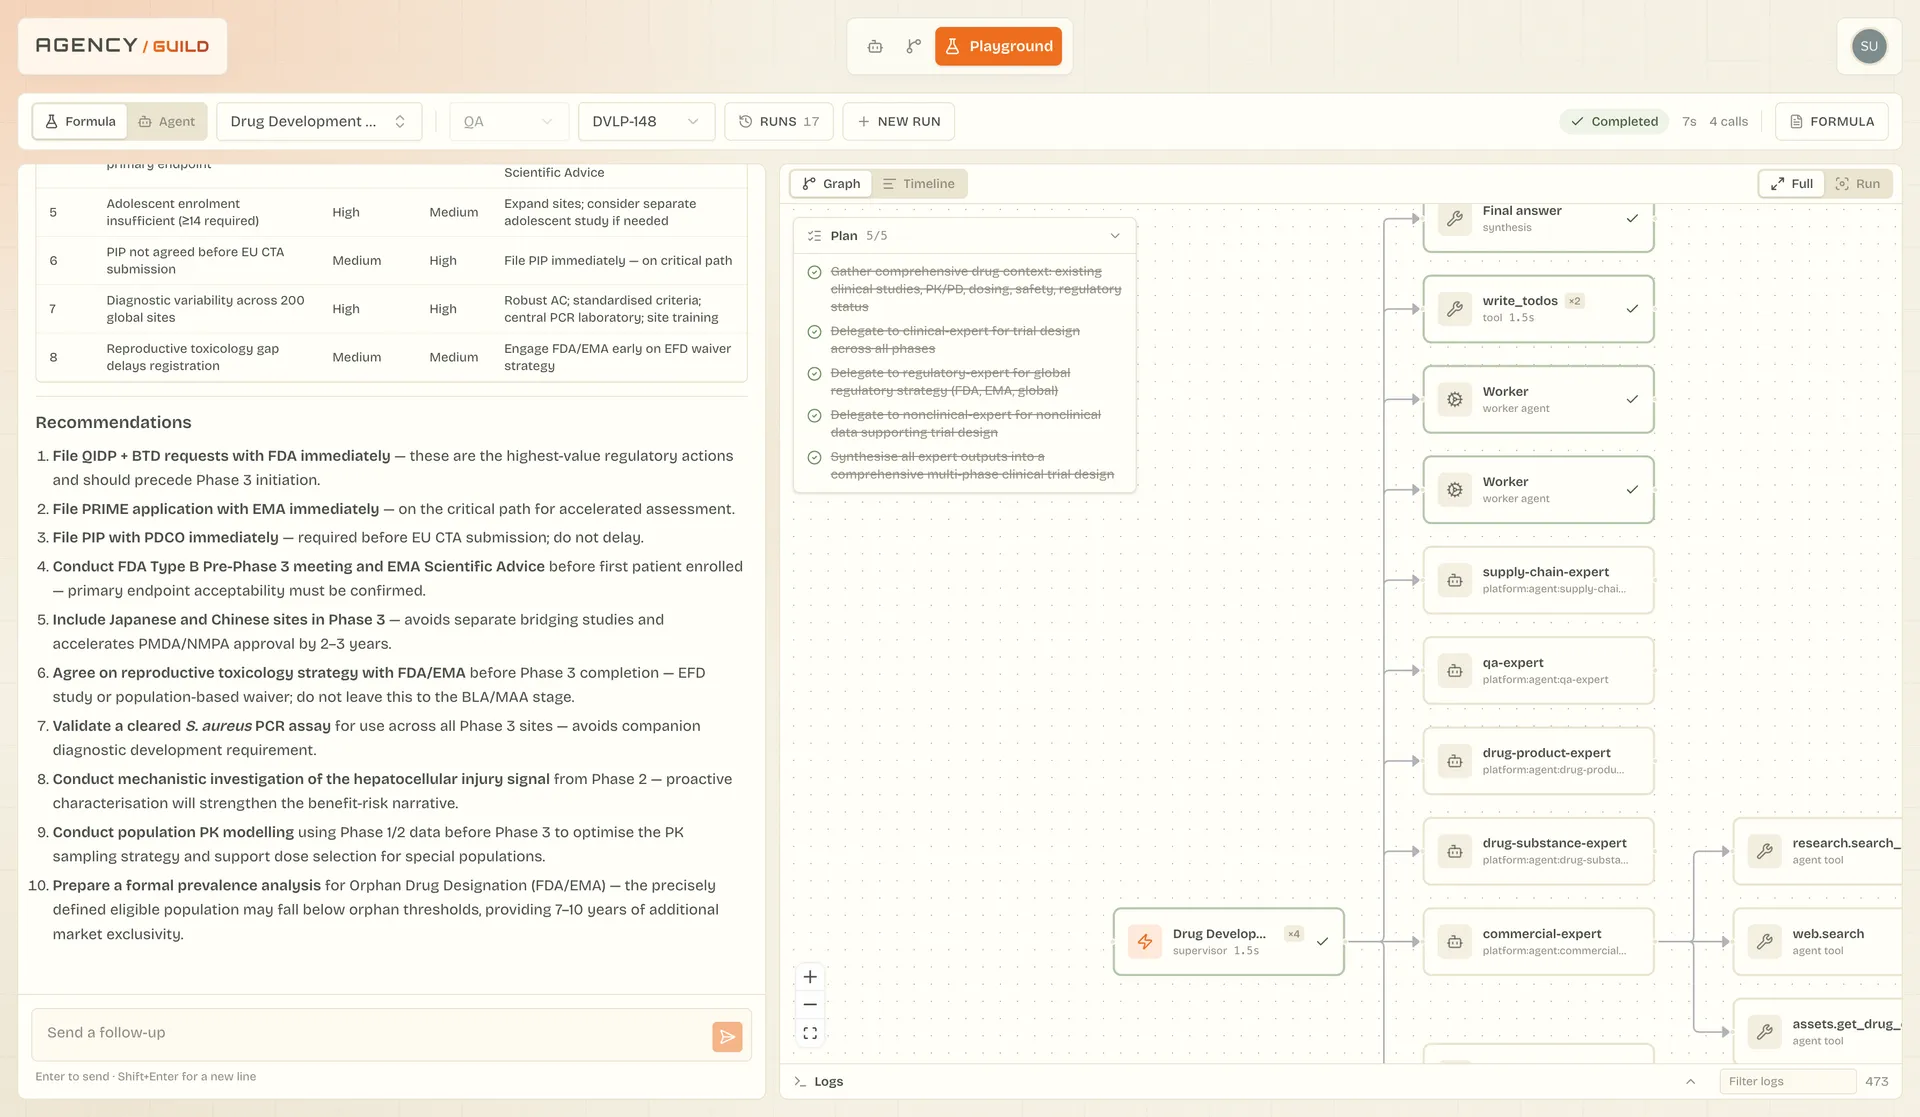Screen dimensions: 1920x1117
Task: Switch to the Timeline tab
Action: click(x=918, y=183)
